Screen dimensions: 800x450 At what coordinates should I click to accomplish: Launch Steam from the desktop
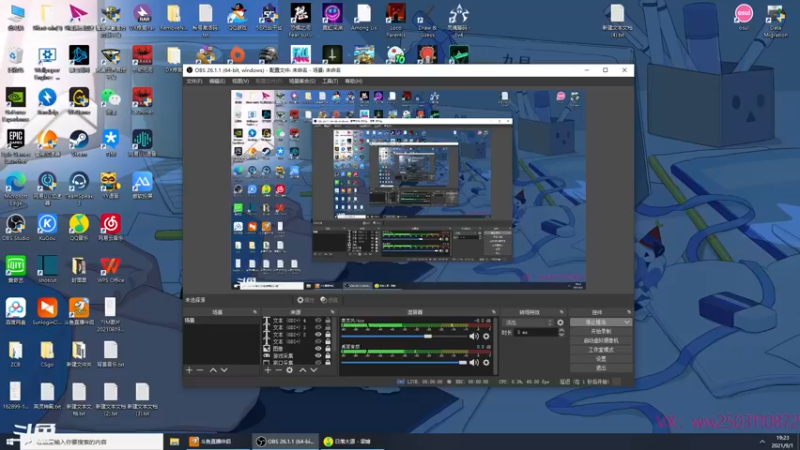coord(79,143)
